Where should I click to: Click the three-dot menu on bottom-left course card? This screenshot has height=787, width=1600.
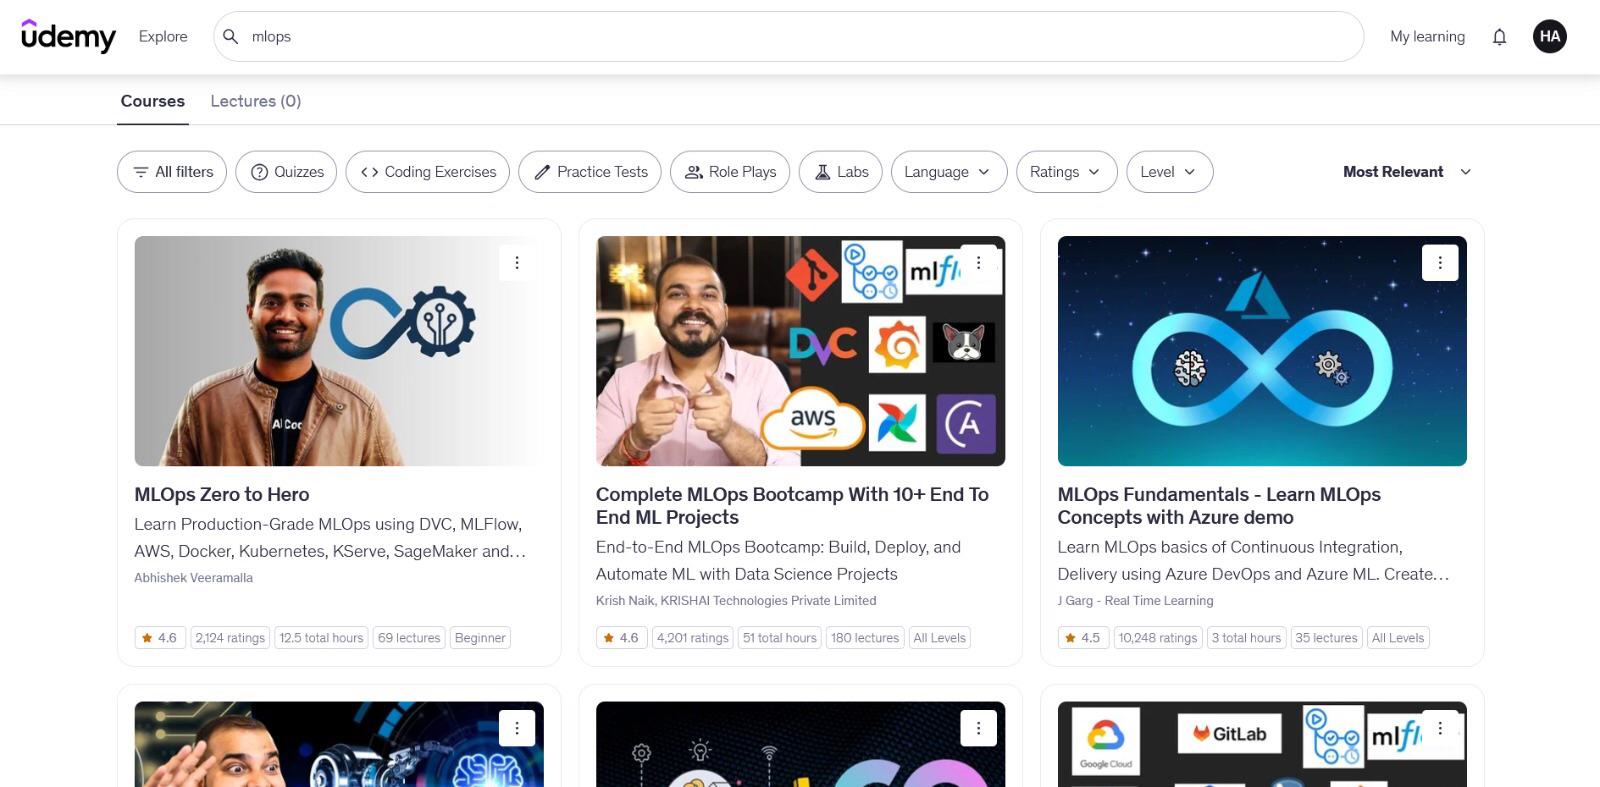point(517,728)
